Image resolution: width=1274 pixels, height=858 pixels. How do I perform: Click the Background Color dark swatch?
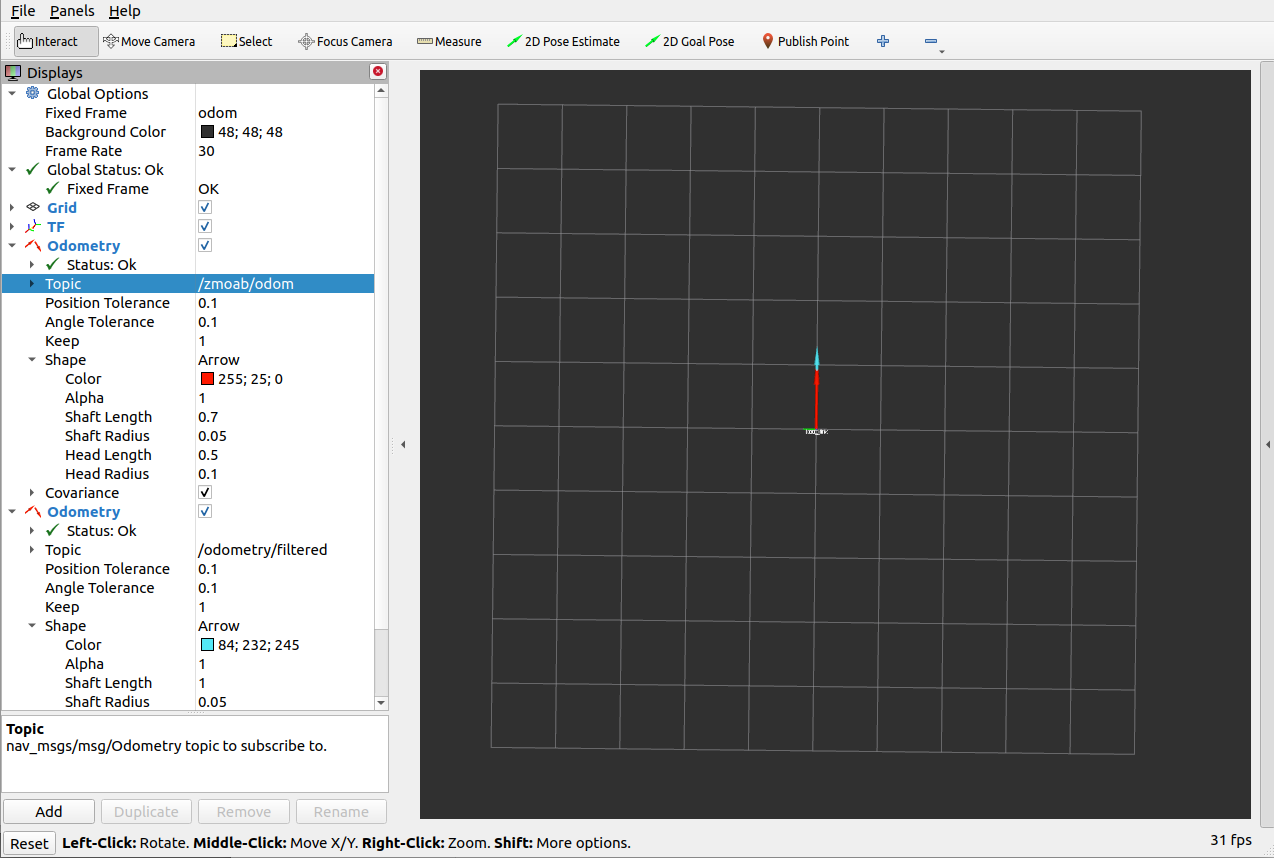[x=207, y=132]
